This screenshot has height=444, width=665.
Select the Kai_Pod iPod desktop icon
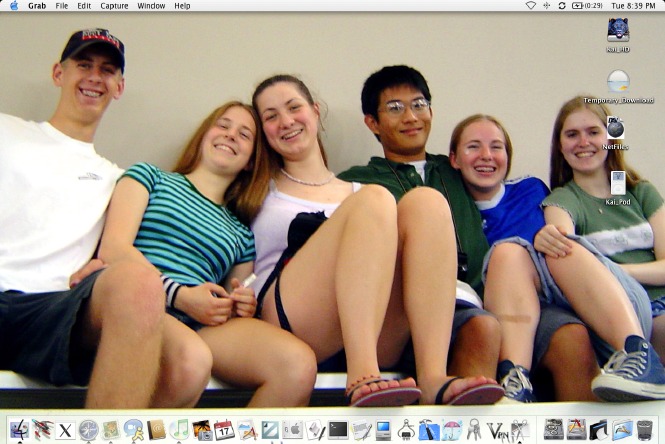click(x=618, y=188)
